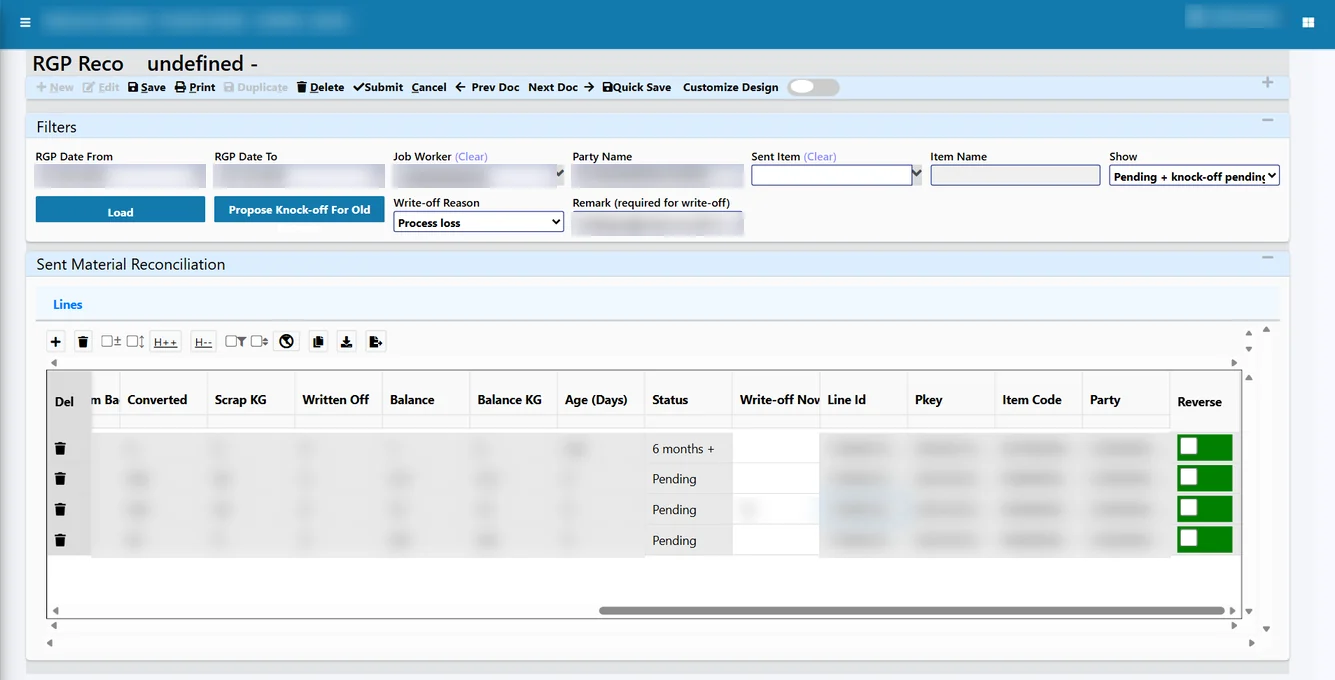This screenshot has height=680, width=1335.
Task: Open the hamburger menu in the header
Action: click(x=25, y=22)
